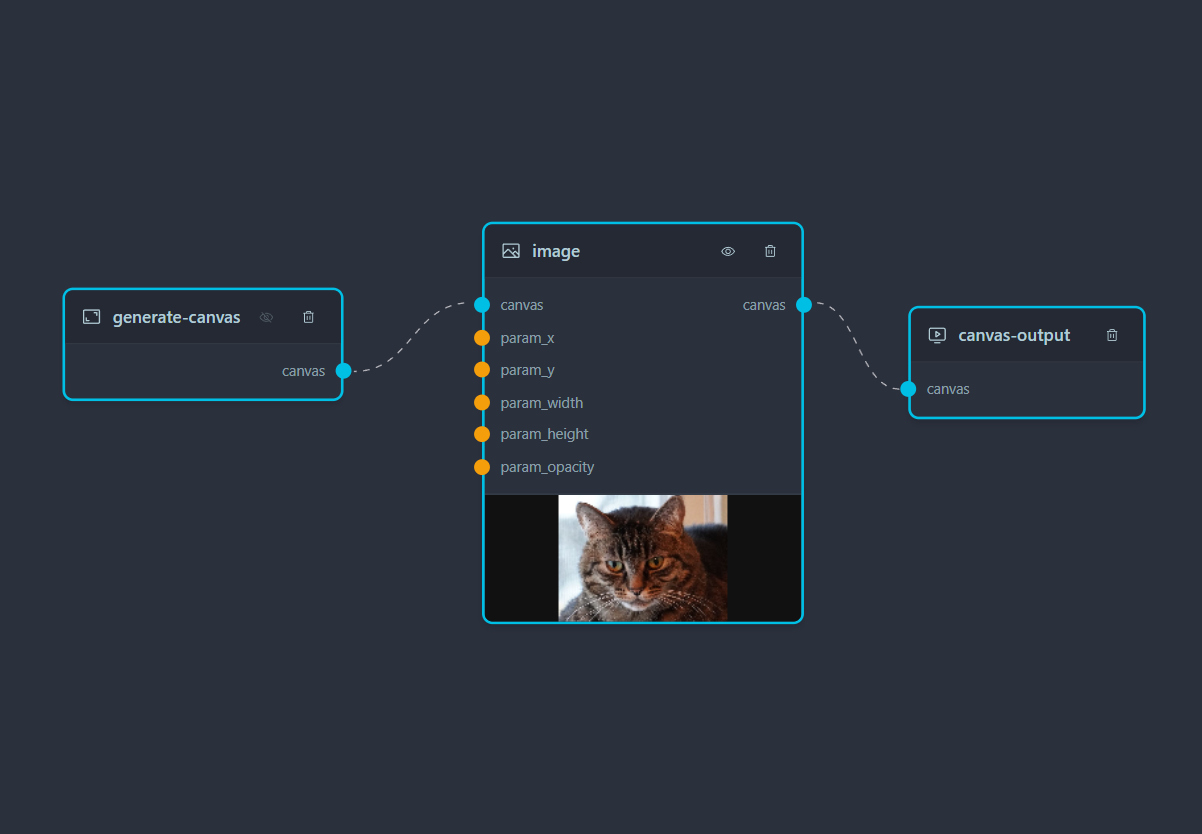
Task: Toggle the image node preview eye
Action: coord(728,251)
